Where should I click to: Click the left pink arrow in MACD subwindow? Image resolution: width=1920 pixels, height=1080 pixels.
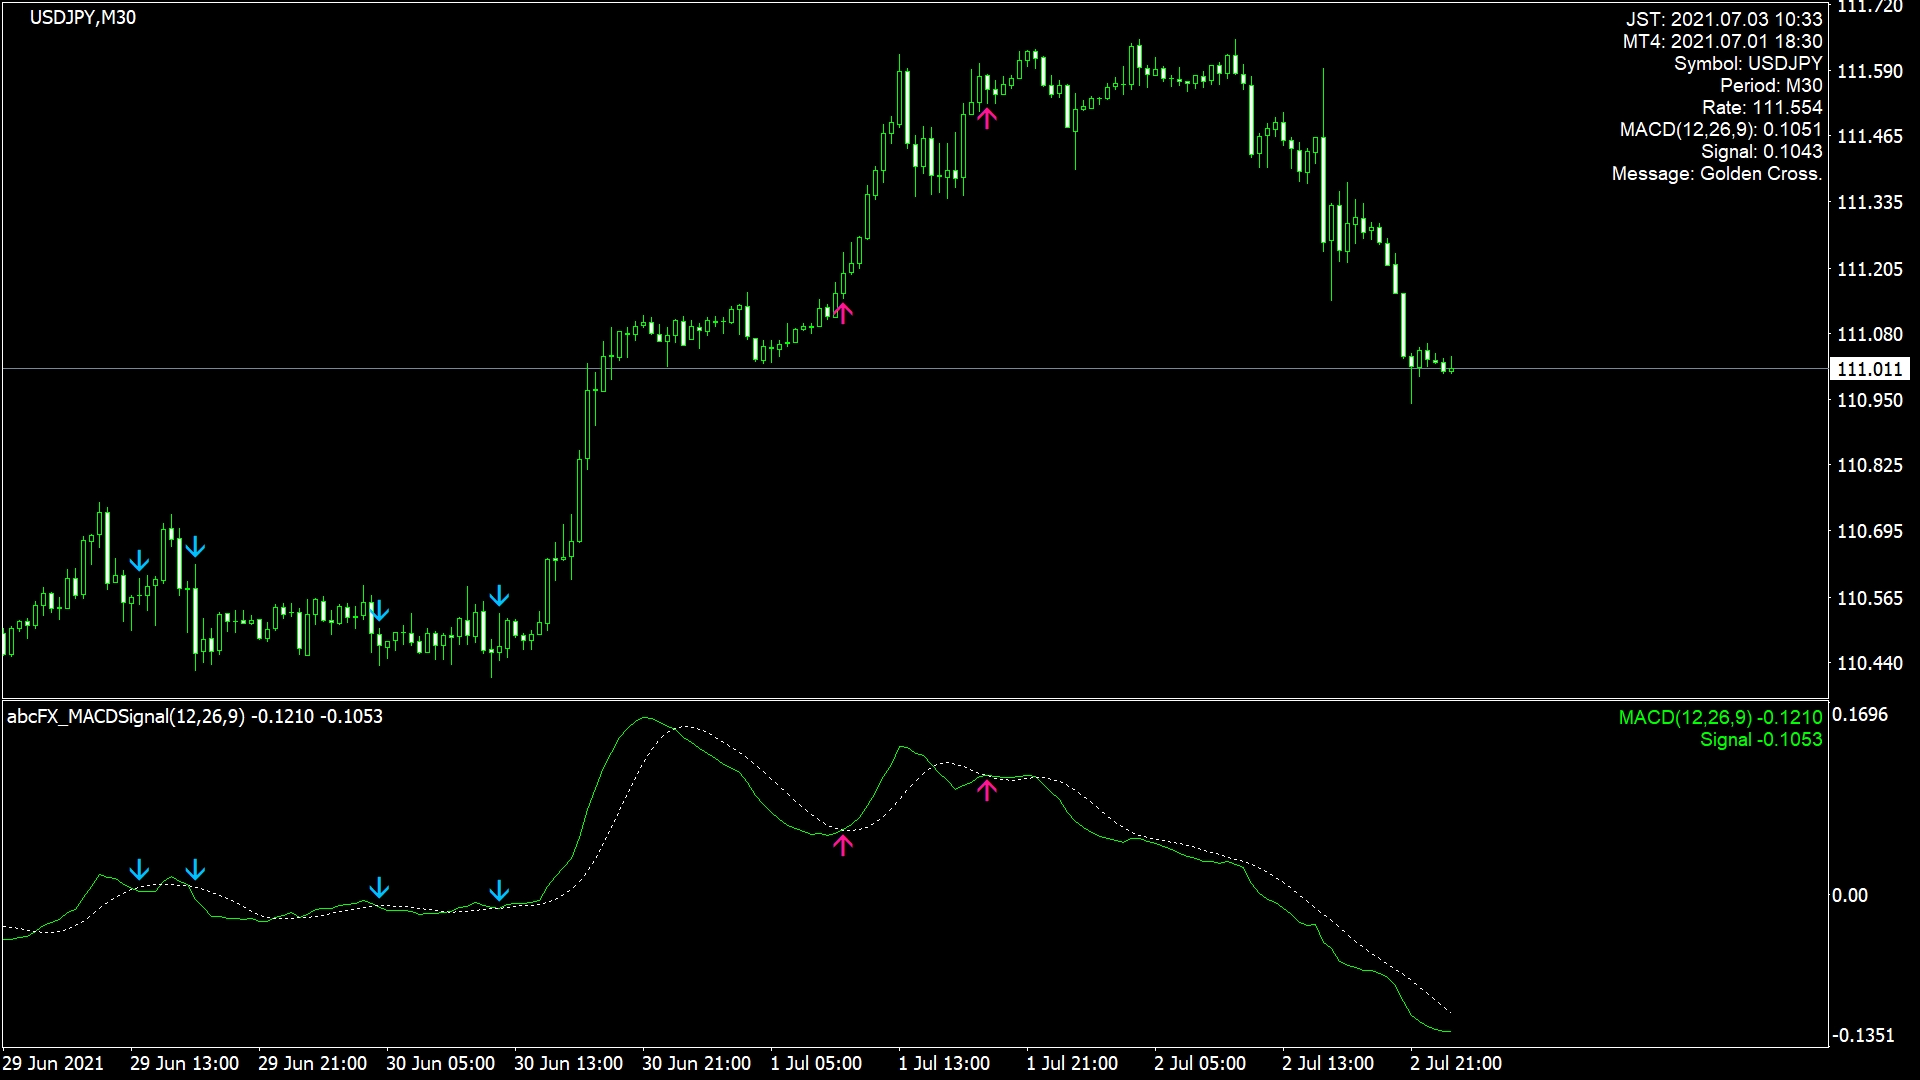coord(843,845)
